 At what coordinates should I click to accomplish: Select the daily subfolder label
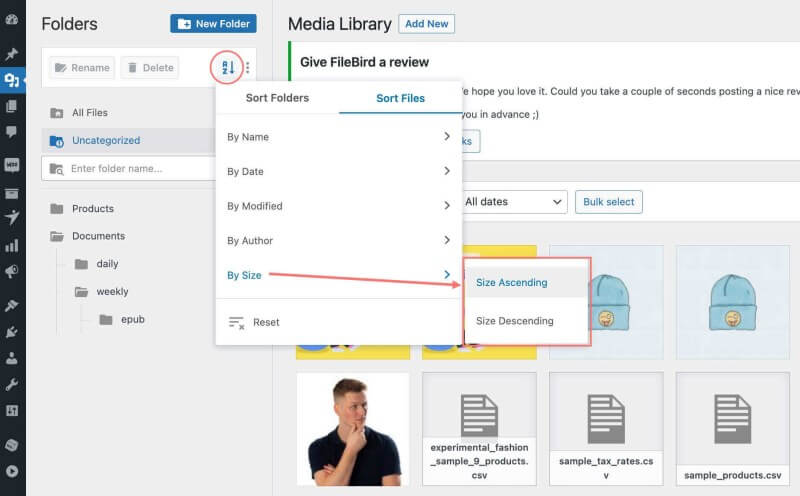coord(107,264)
